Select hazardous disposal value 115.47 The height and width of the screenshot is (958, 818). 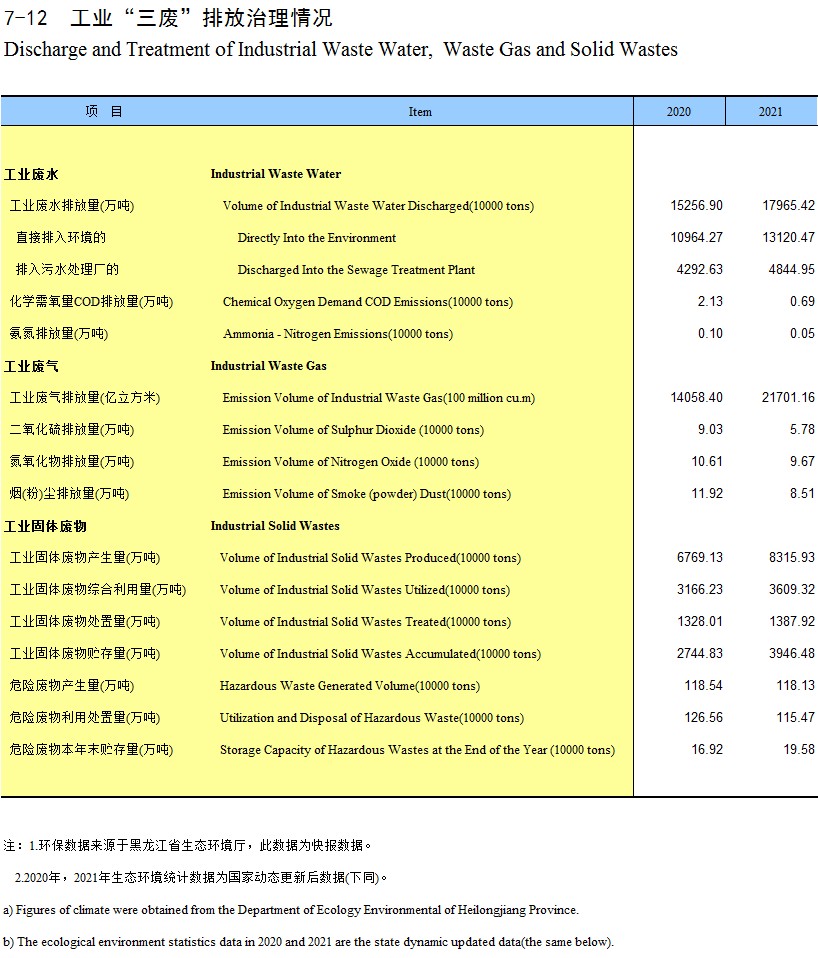tap(795, 717)
